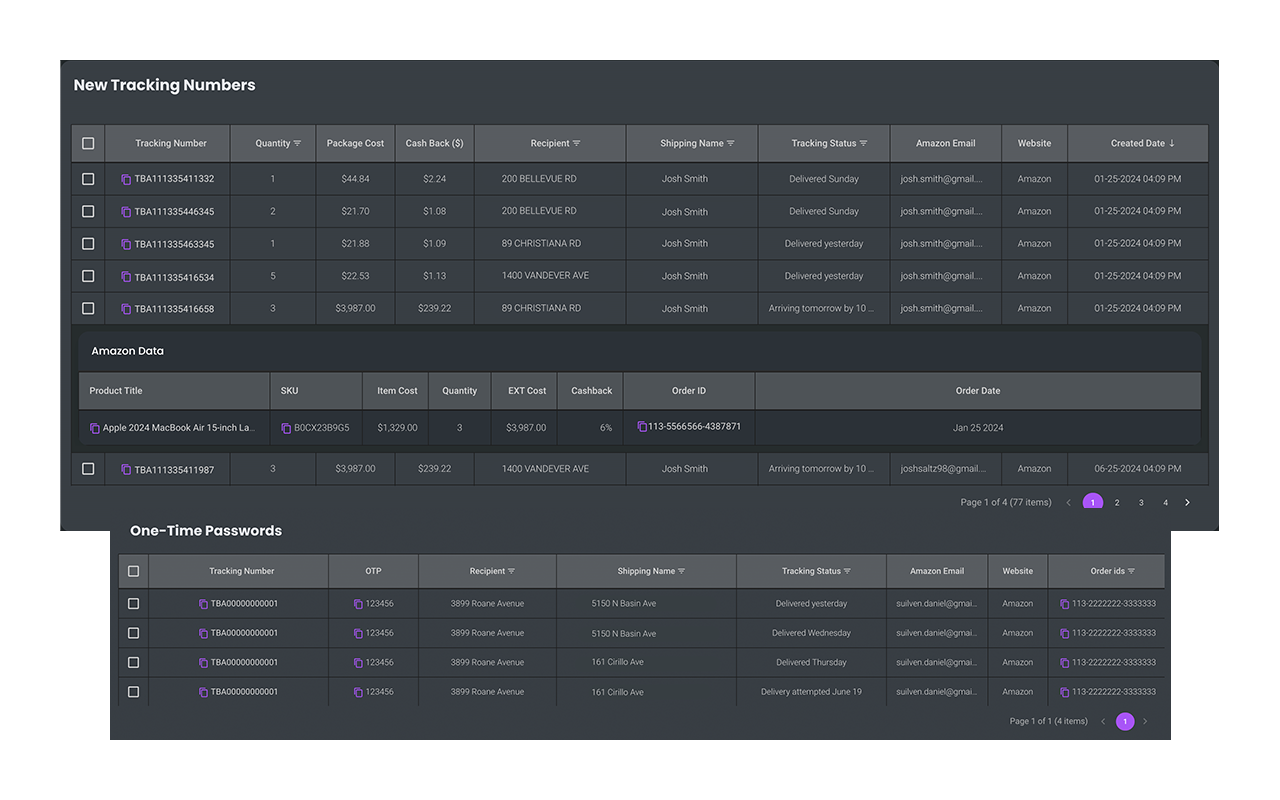Check the Delivery attempted June 19 row
The width and height of the screenshot is (1280, 800).
133,691
